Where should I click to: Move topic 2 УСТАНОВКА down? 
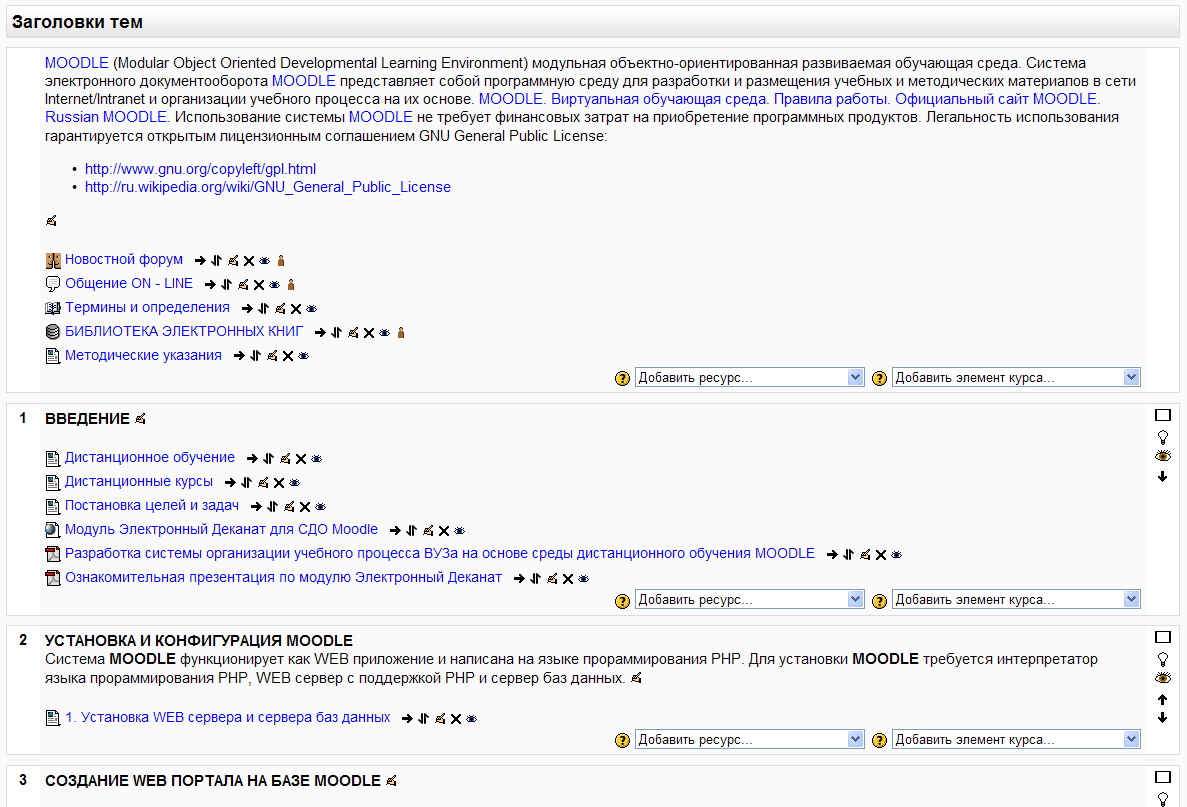tap(1163, 718)
